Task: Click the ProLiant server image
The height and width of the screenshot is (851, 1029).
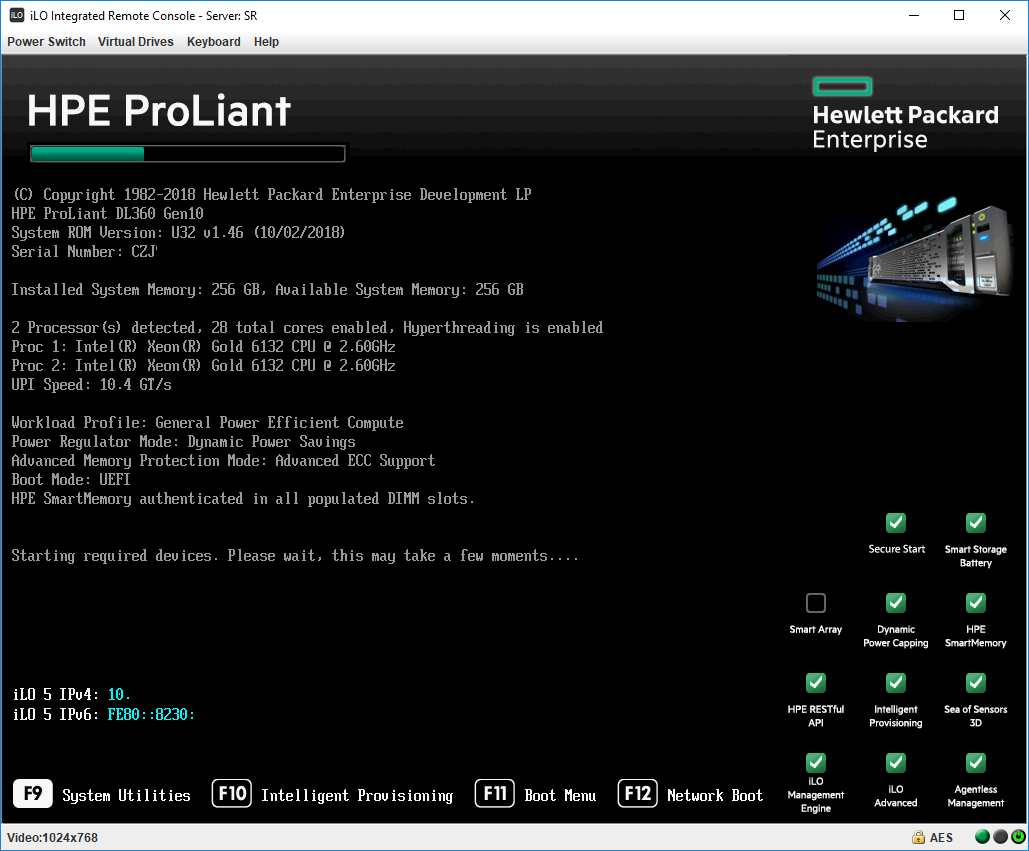Action: pyautogui.click(x=914, y=258)
